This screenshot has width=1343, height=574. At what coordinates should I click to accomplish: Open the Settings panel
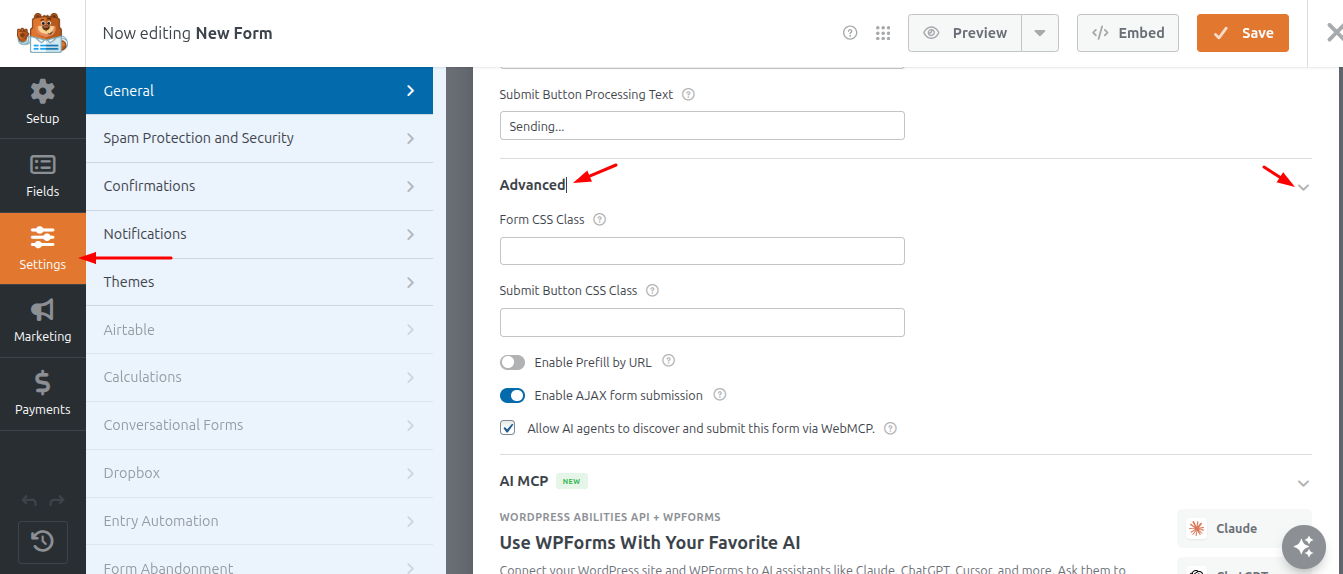(x=43, y=249)
